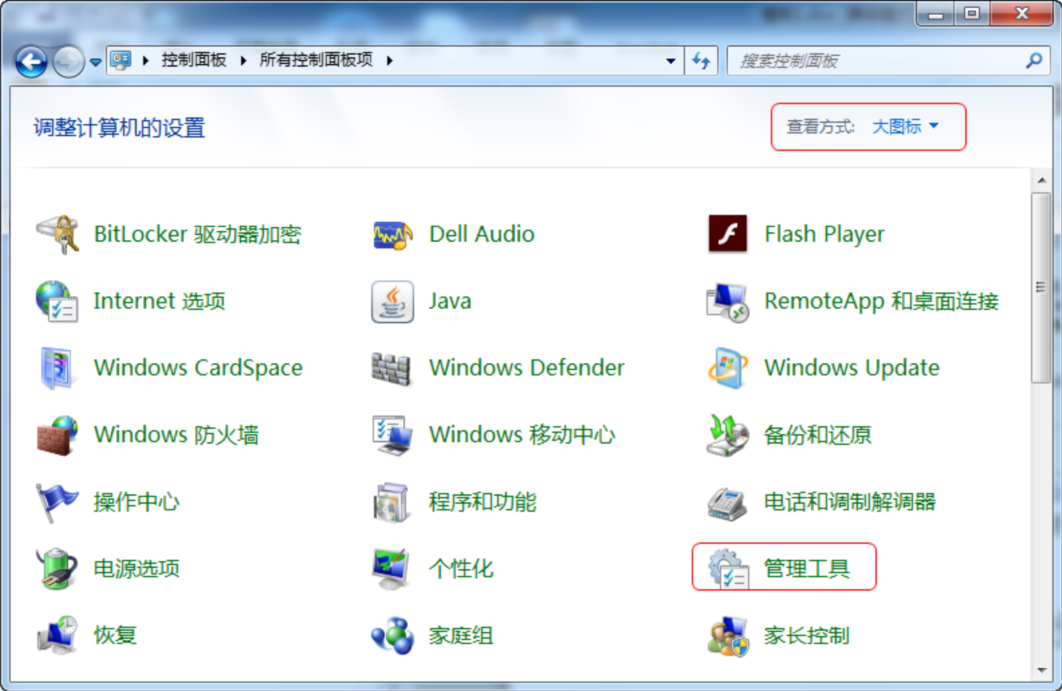Image resolution: width=1062 pixels, height=691 pixels.
Task: Click the Dell Audio icon
Action: click(393, 235)
